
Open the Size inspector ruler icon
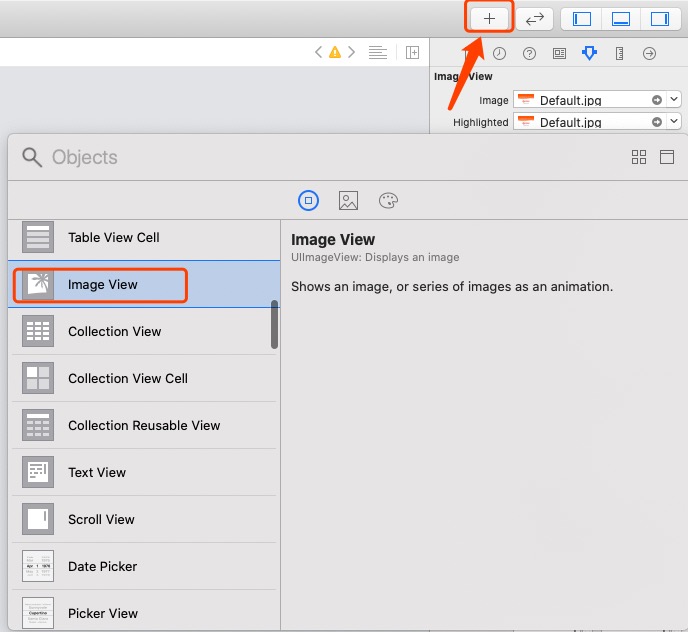619,53
